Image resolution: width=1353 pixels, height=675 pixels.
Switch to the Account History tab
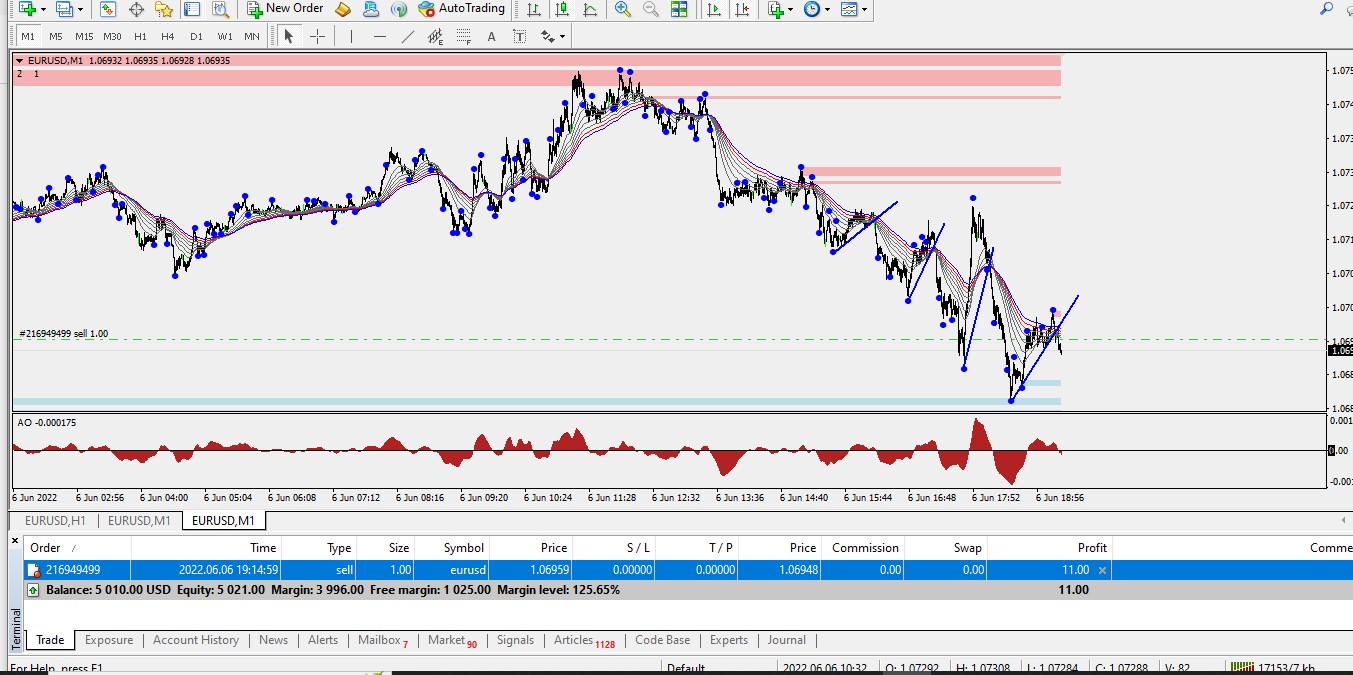195,640
